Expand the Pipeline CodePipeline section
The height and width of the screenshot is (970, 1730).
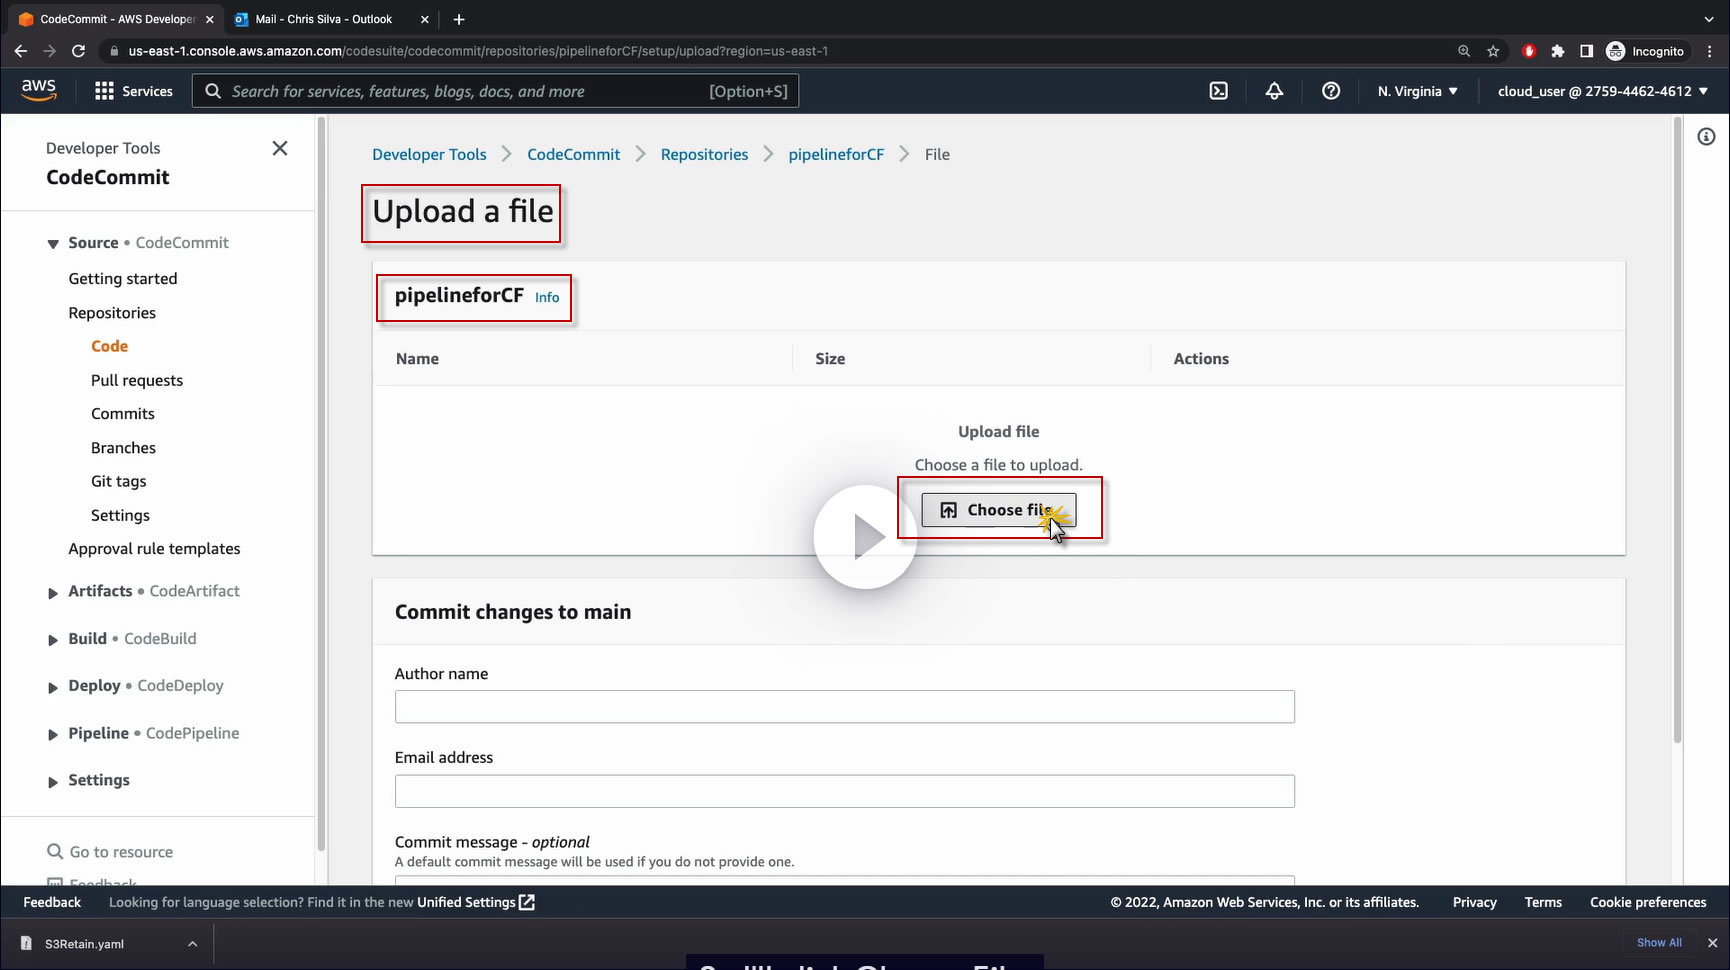pos(53,735)
